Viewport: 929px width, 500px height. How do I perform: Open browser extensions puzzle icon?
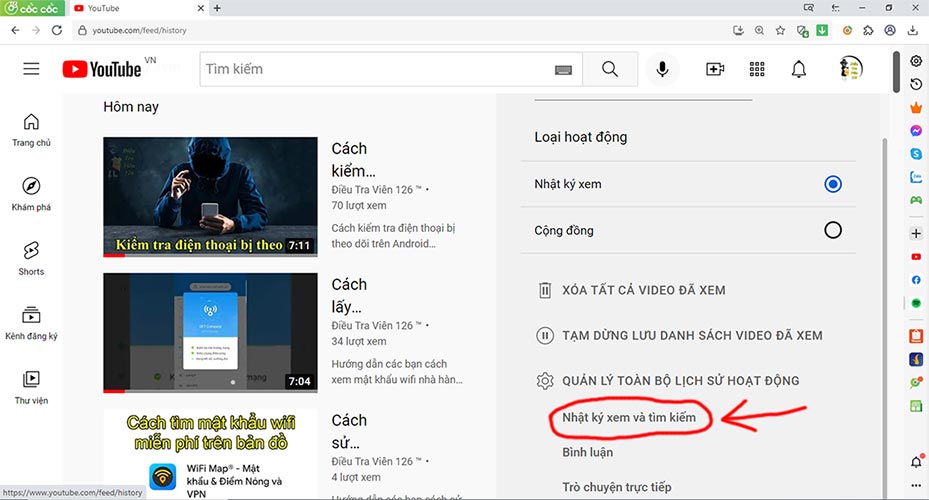click(868, 30)
